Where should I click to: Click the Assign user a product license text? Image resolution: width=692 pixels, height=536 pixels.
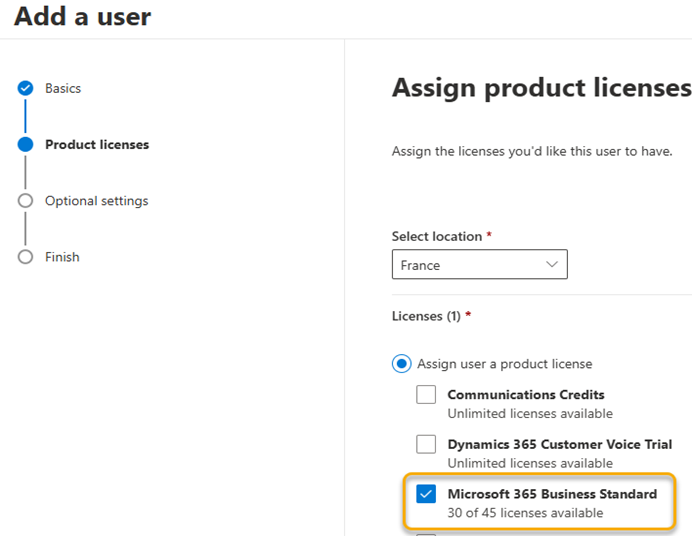505,364
